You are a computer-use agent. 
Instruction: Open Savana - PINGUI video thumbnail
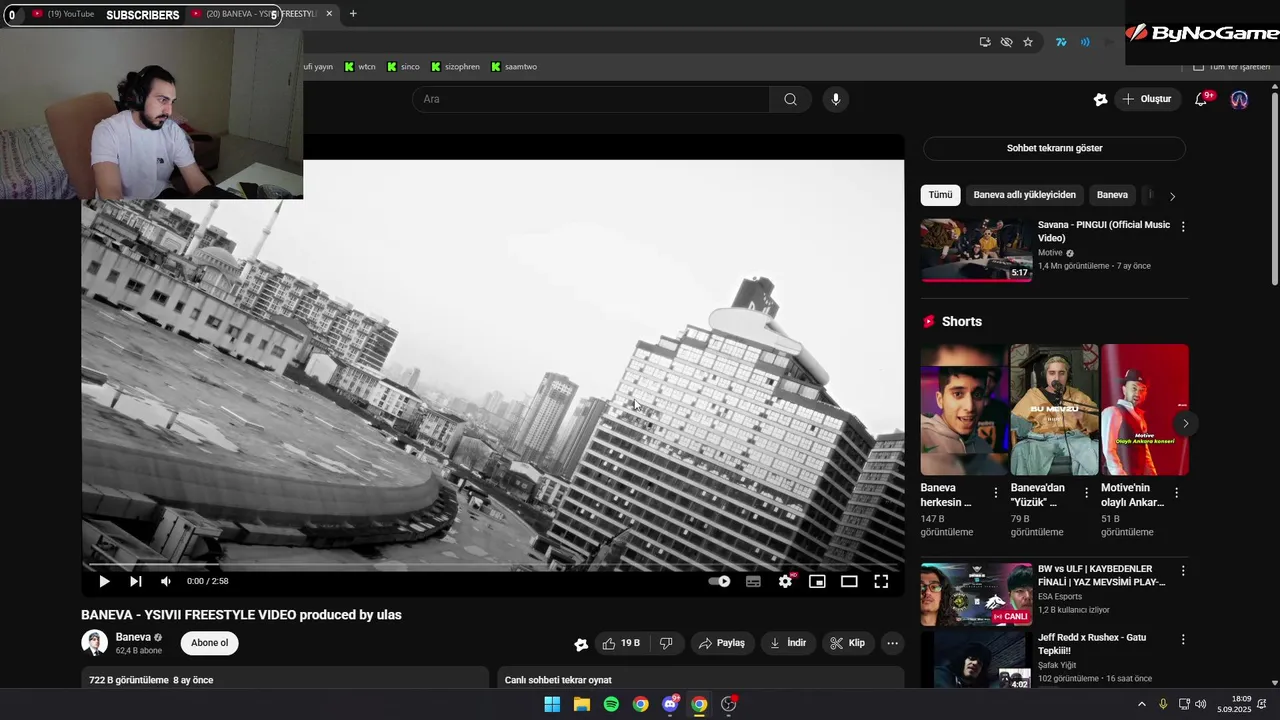click(976, 250)
